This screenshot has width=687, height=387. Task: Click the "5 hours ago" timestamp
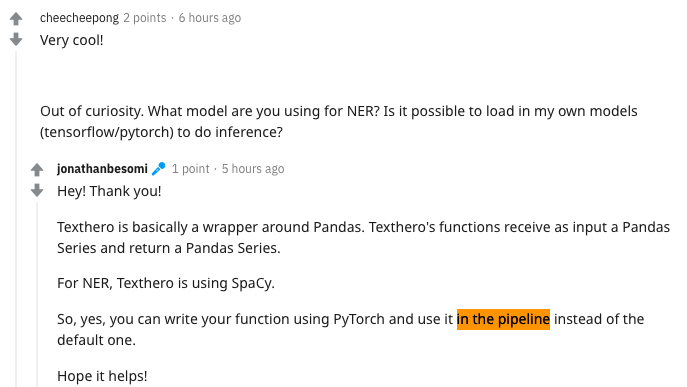[x=253, y=169]
